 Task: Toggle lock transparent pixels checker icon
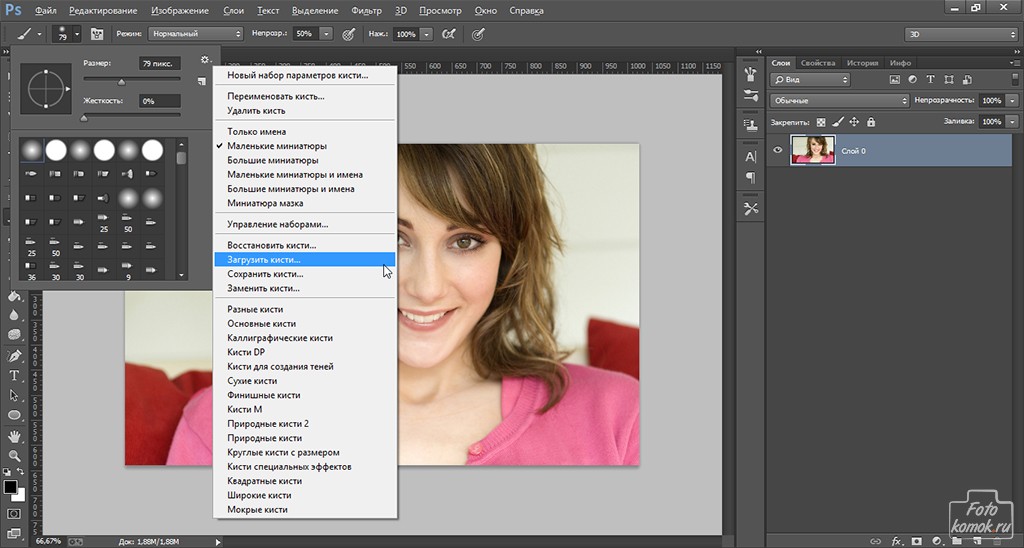pyautogui.click(x=822, y=122)
